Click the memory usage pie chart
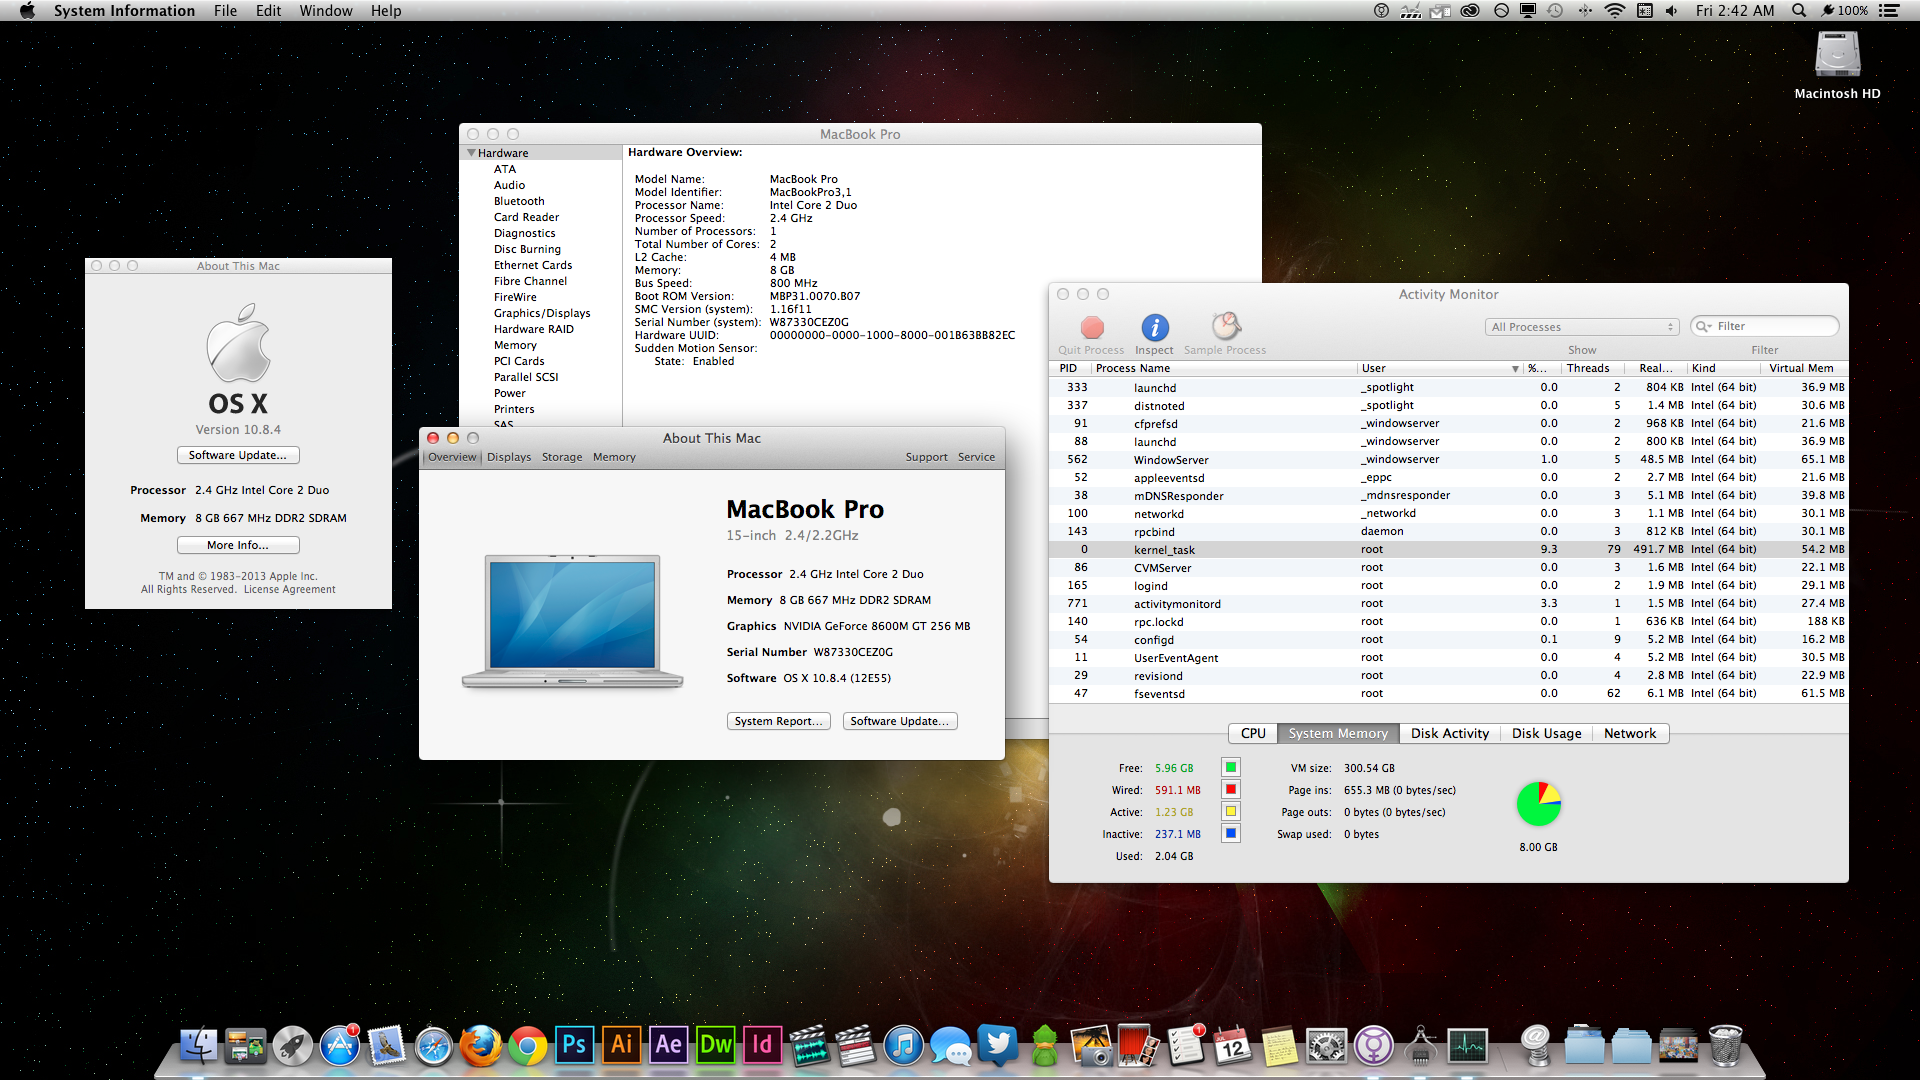This screenshot has width=1920, height=1080. [x=1538, y=804]
